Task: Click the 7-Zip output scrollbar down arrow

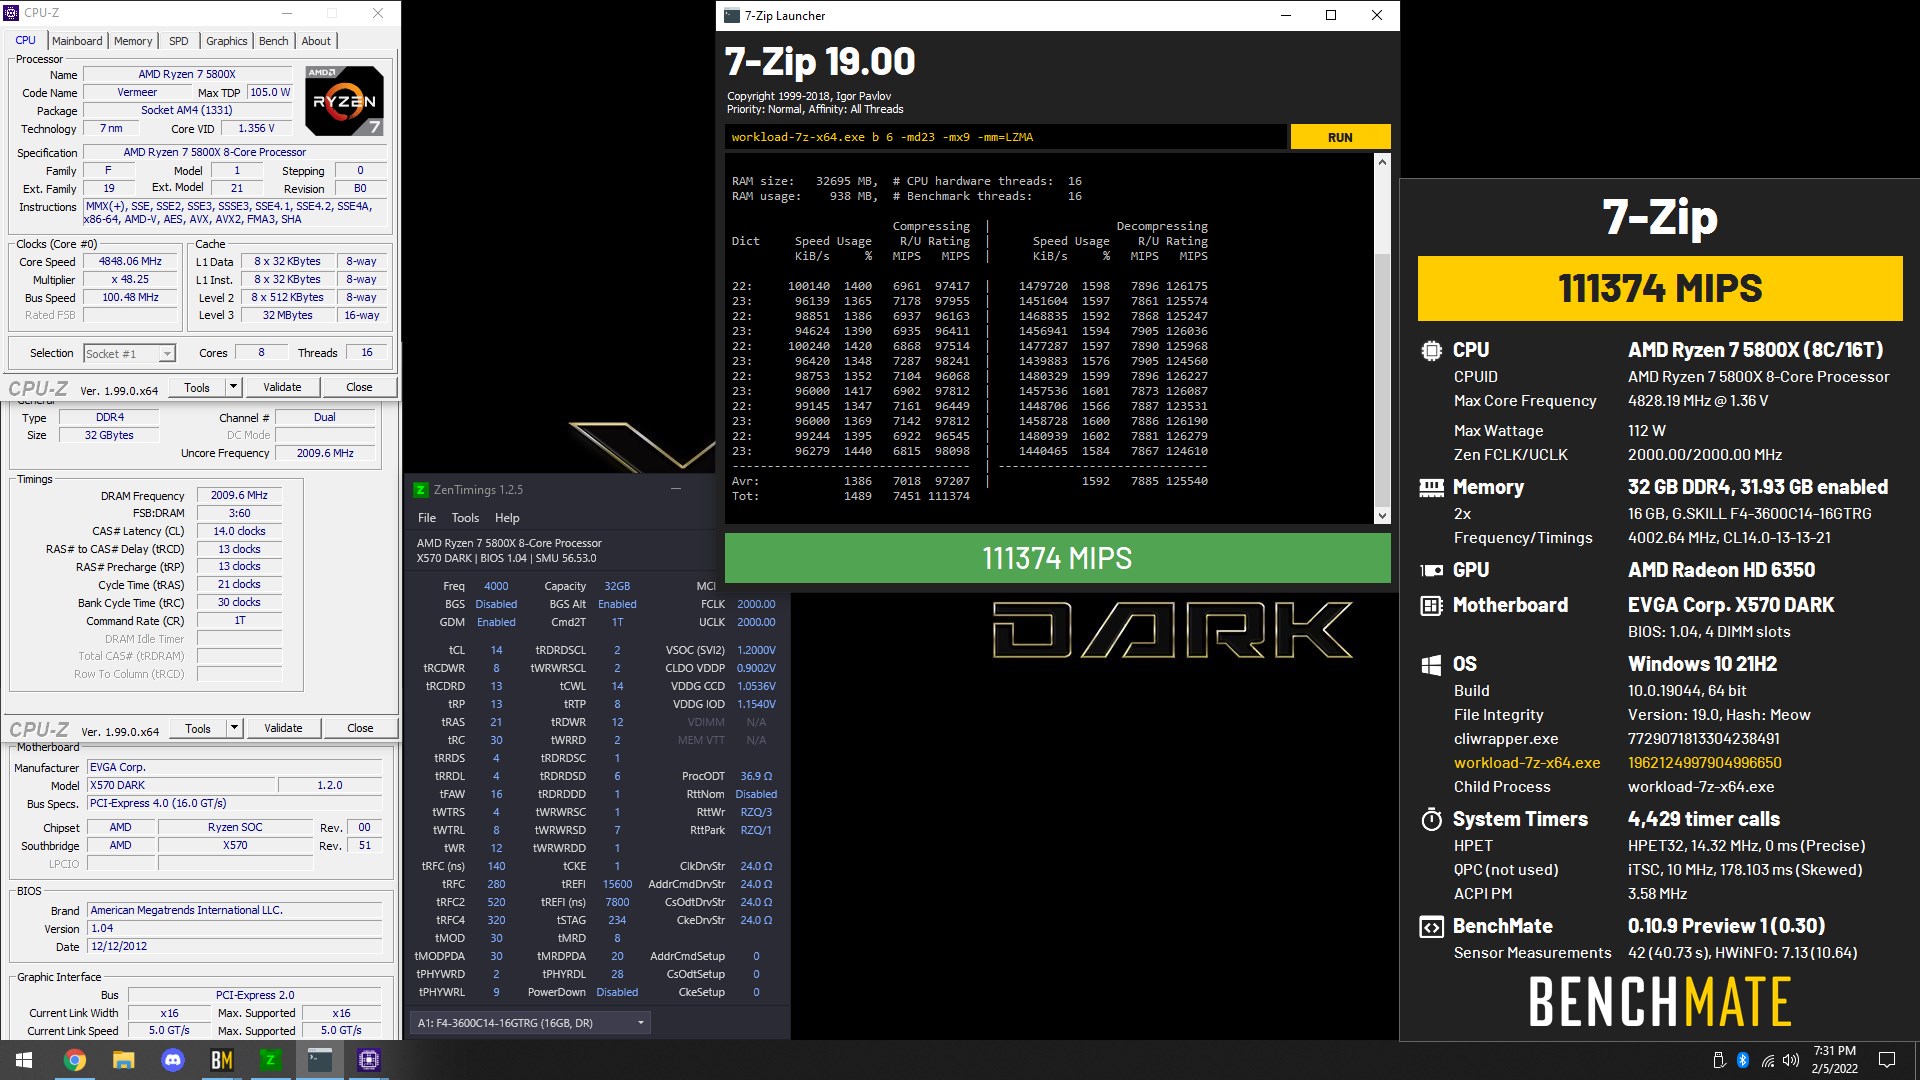Action: 1382,516
